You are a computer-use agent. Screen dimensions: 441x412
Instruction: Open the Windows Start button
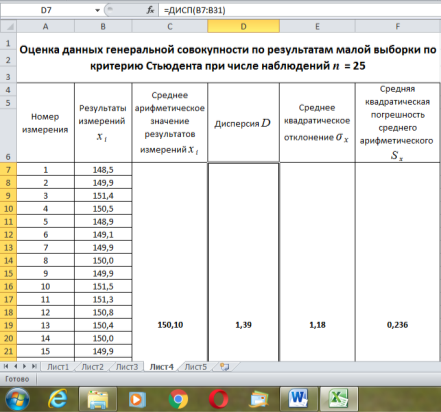(x=17, y=399)
